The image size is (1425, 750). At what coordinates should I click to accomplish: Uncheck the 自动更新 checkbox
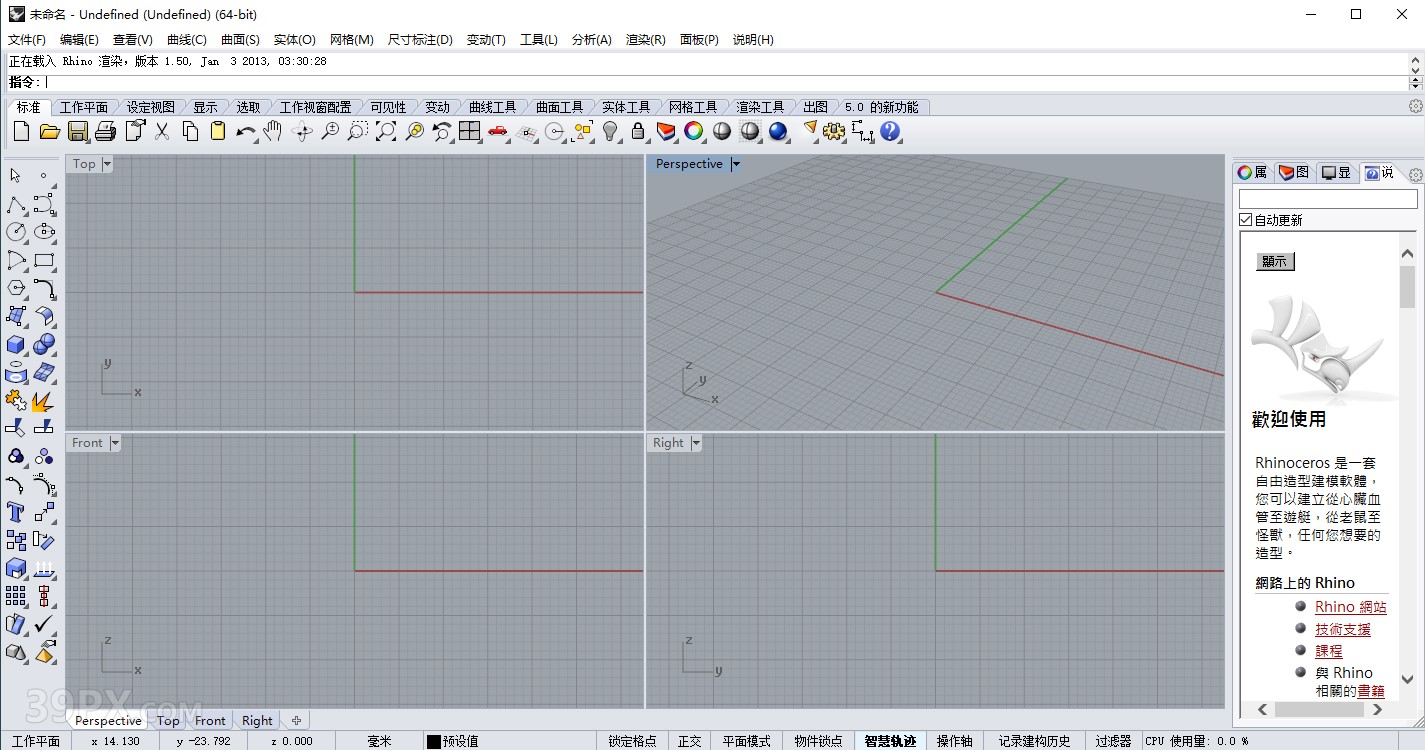tap(1245, 219)
